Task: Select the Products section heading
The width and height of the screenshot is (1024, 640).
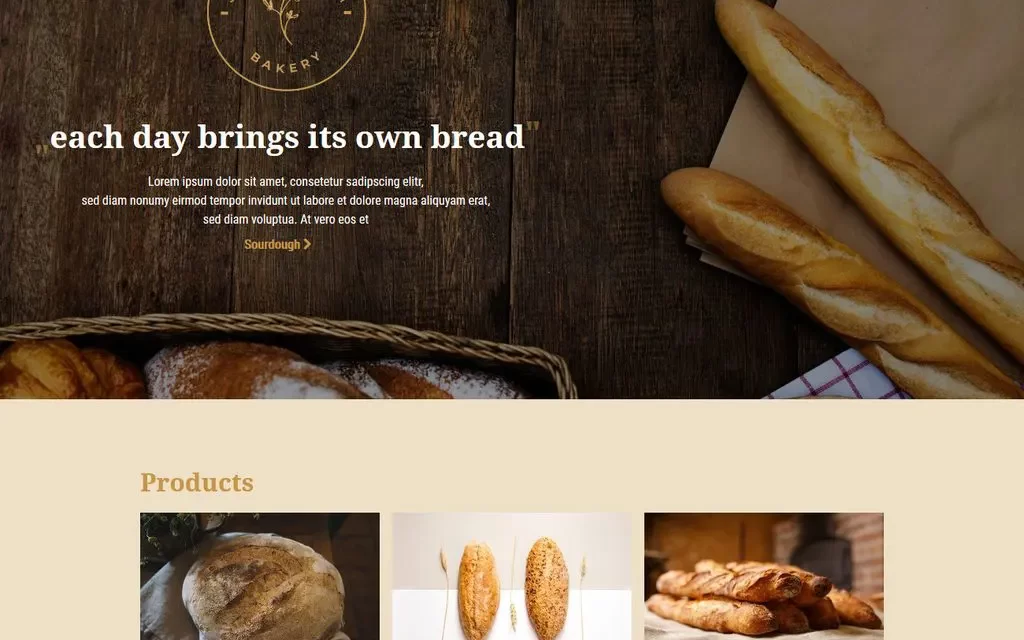Action: tap(197, 483)
